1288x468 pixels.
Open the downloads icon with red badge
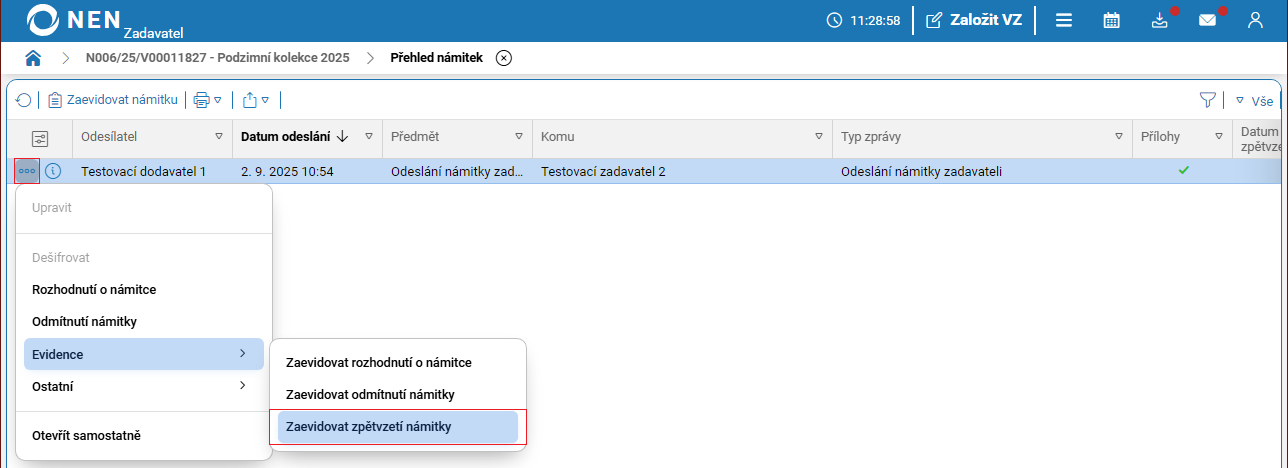point(1160,20)
